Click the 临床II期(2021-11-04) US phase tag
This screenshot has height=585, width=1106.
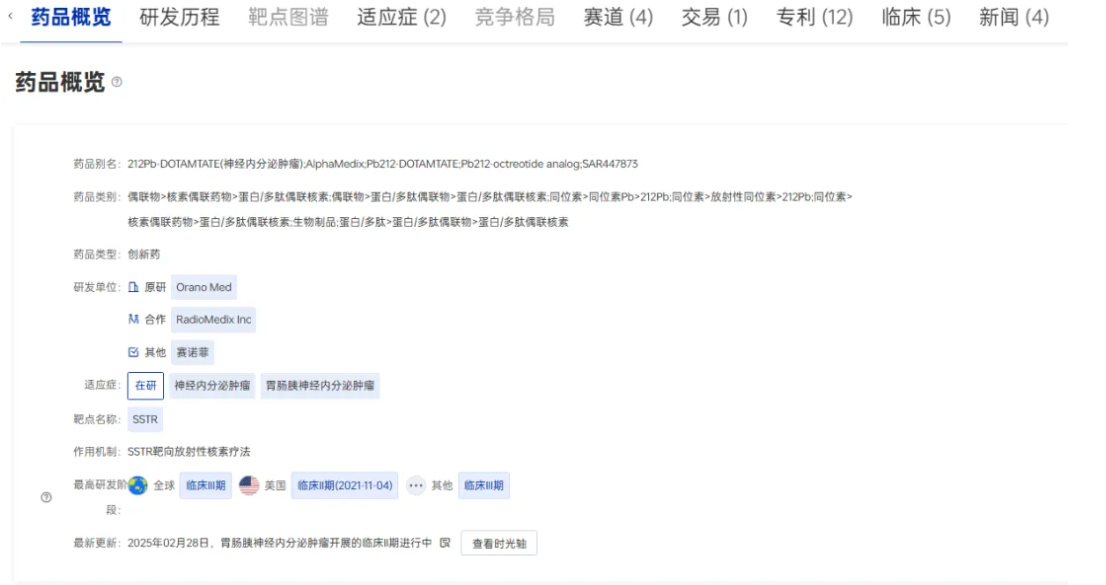[x=345, y=486]
